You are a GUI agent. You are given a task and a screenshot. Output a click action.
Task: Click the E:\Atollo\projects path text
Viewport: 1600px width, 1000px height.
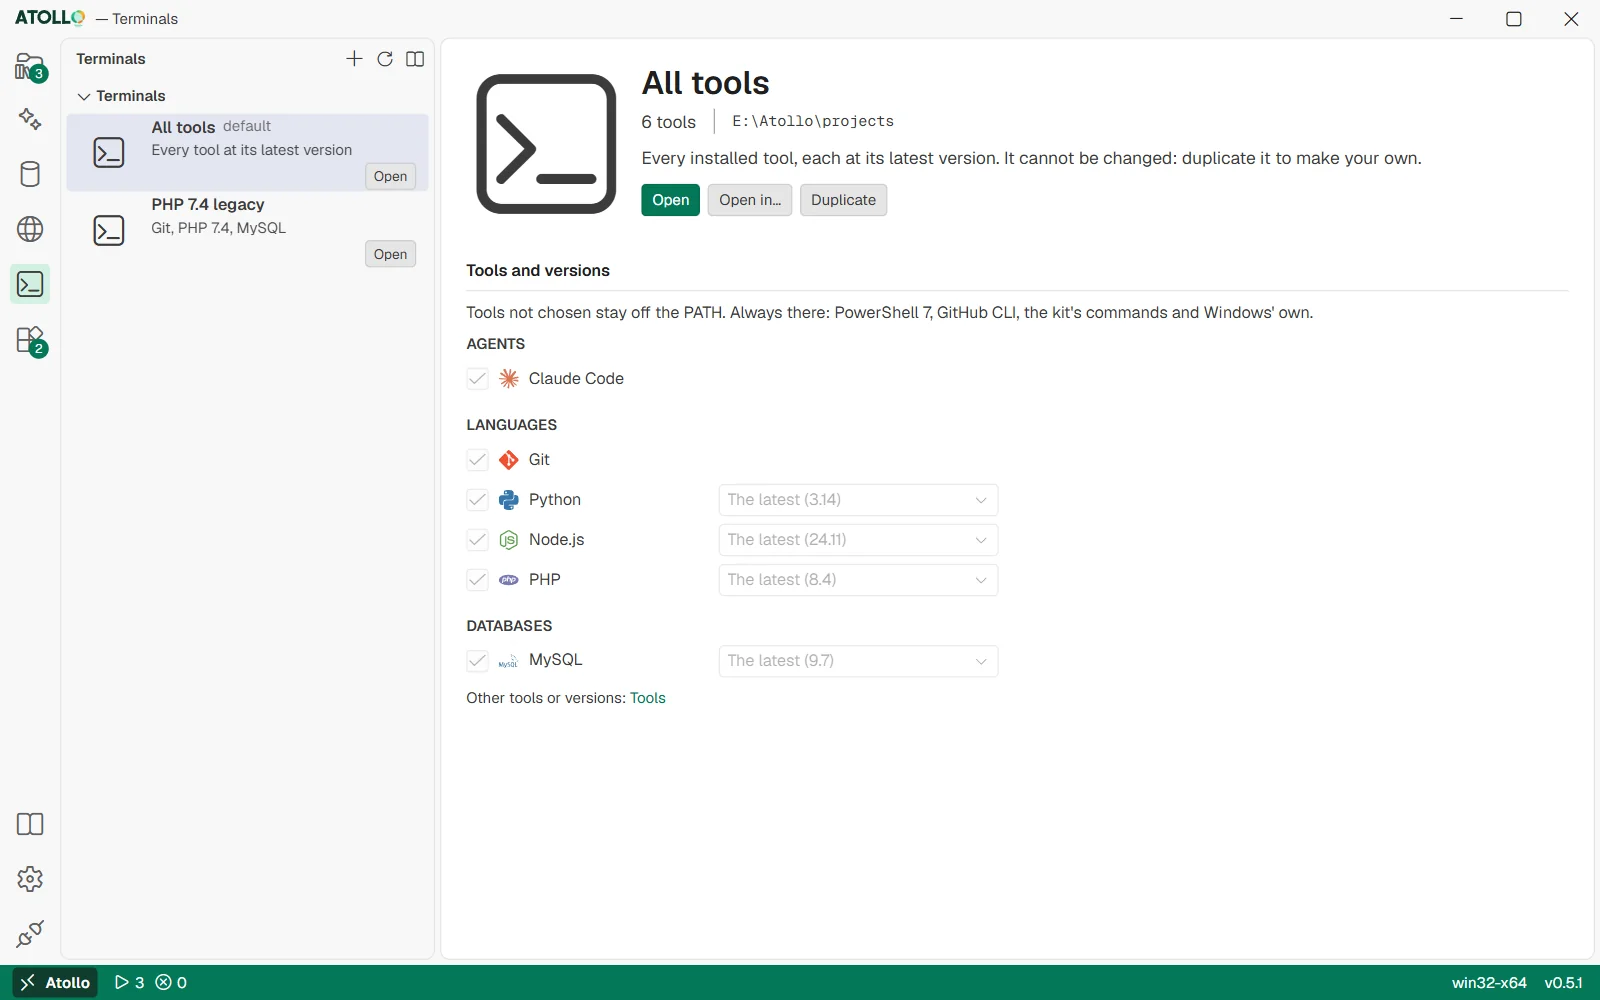tap(813, 121)
